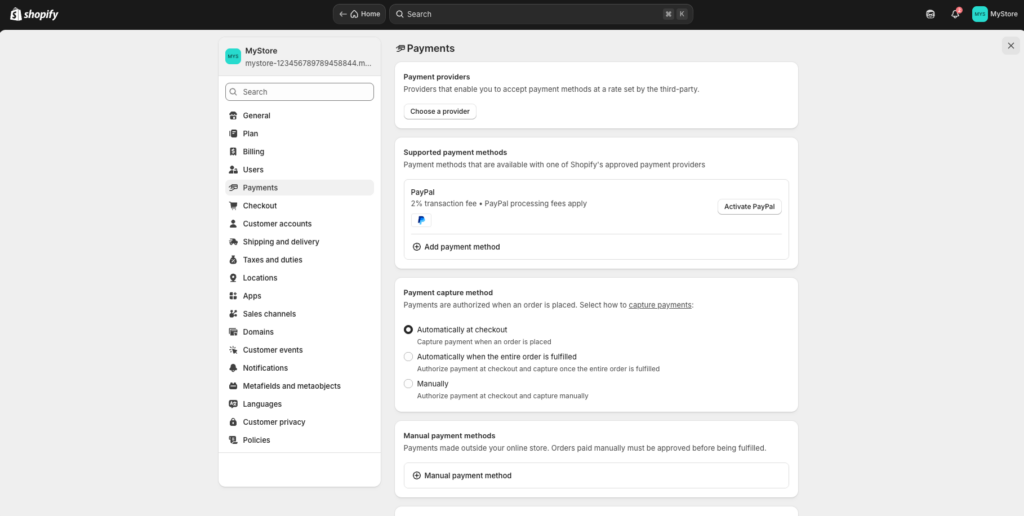
Task: Focus the top bar Search field
Action: tap(541, 14)
